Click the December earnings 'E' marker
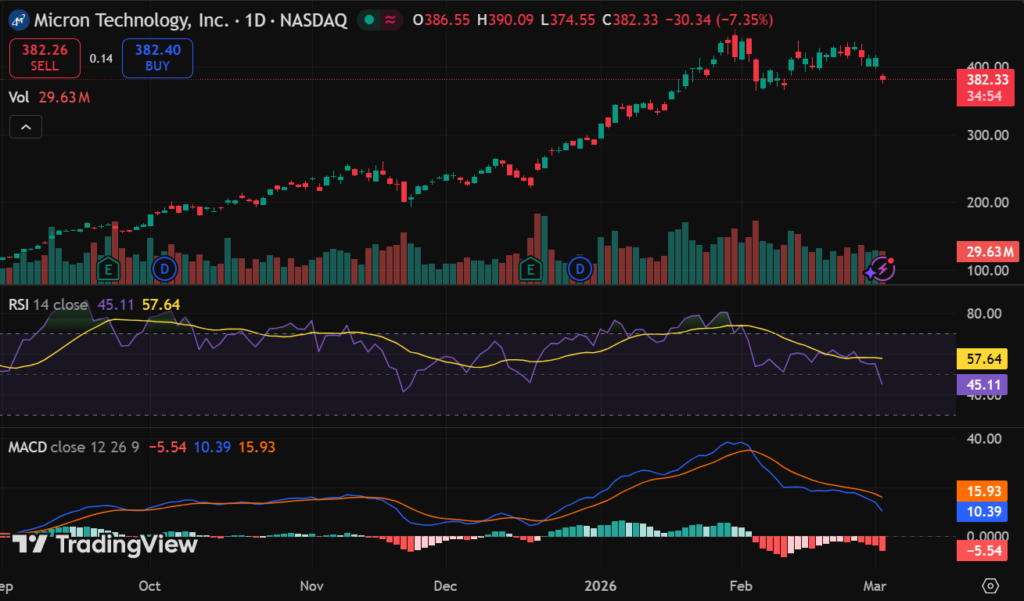This screenshot has width=1024, height=601. pyautogui.click(x=531, y=268)
